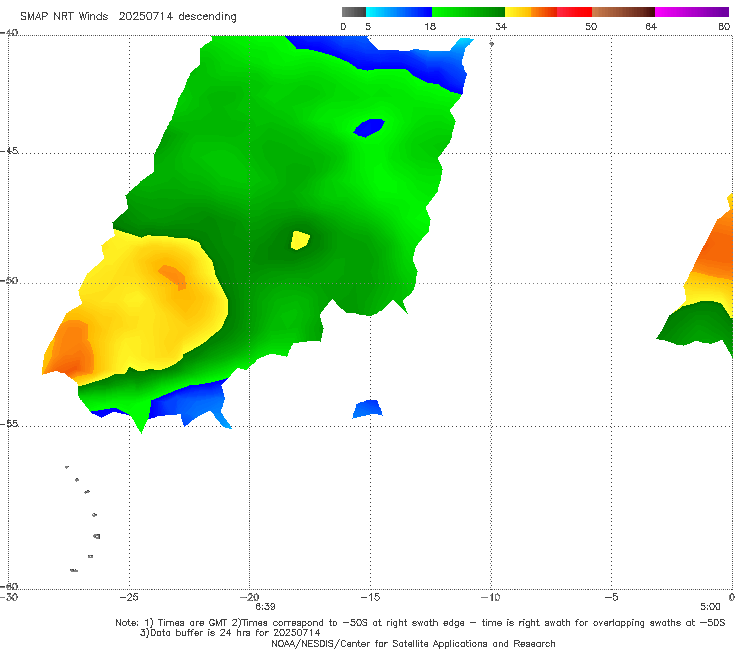740x650 pixels.
Task: Click the longitude label '-30'
Action: [x=9, y=597]
